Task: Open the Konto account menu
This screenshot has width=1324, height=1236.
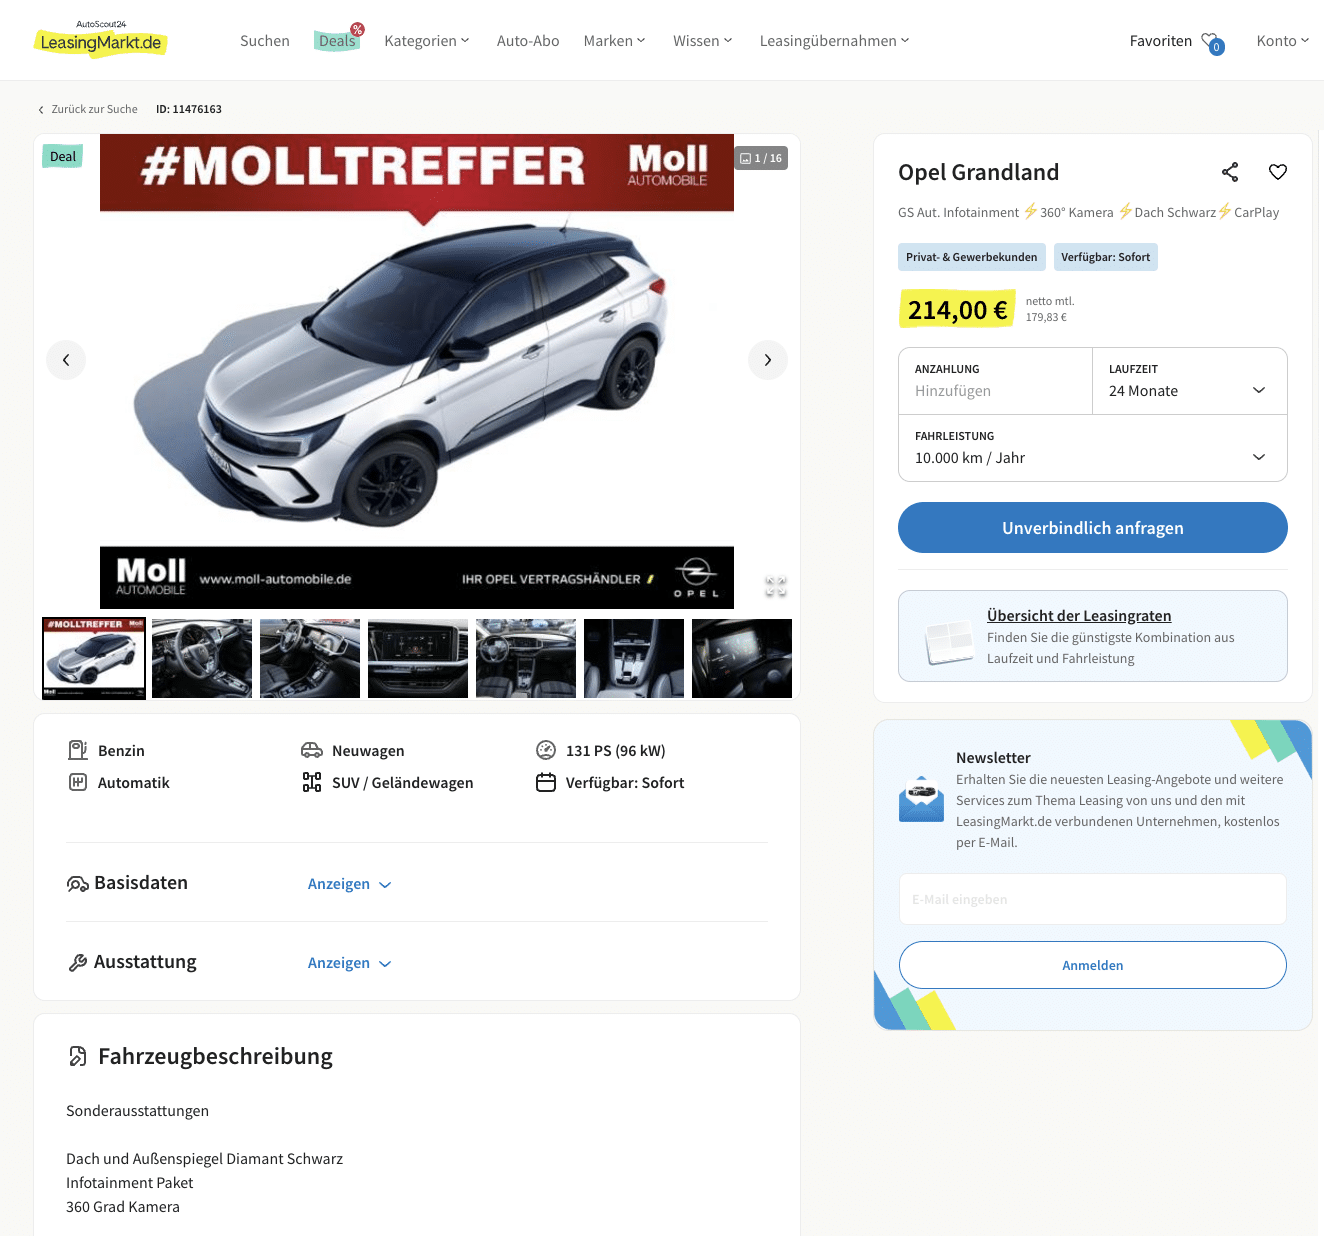Action: click(x=1283, y=41)
